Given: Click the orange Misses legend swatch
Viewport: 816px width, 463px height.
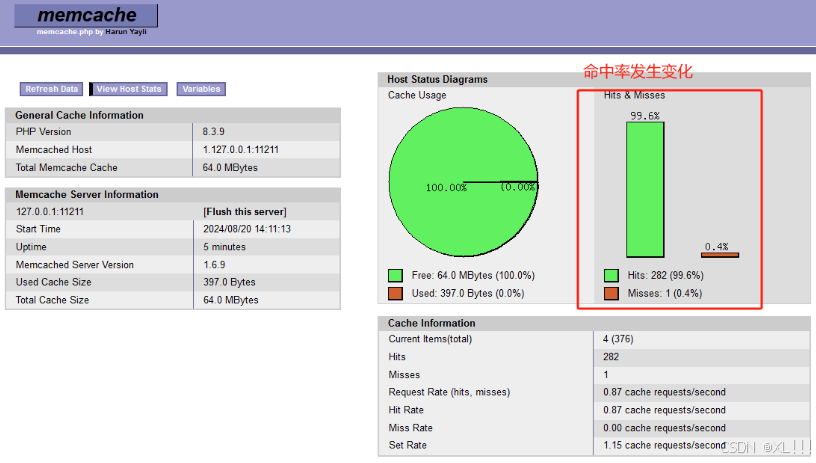Looking at the screenshot, I should [x=611, y=293].
